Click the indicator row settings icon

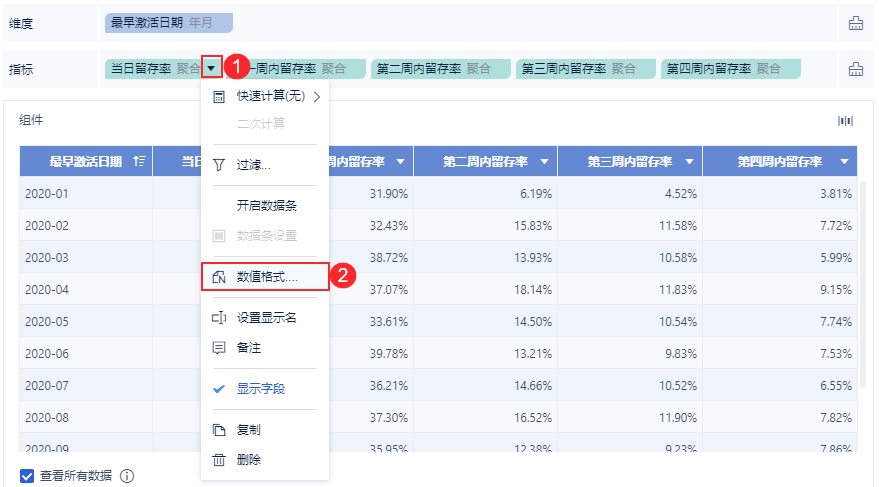click(855, 69)
